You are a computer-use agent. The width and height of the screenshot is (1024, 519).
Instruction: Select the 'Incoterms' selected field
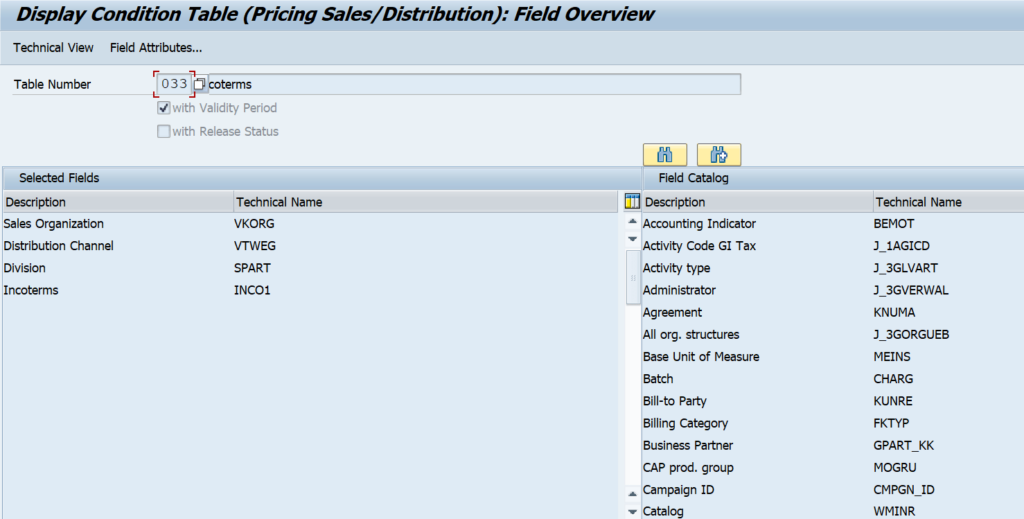tap(31, 290)
